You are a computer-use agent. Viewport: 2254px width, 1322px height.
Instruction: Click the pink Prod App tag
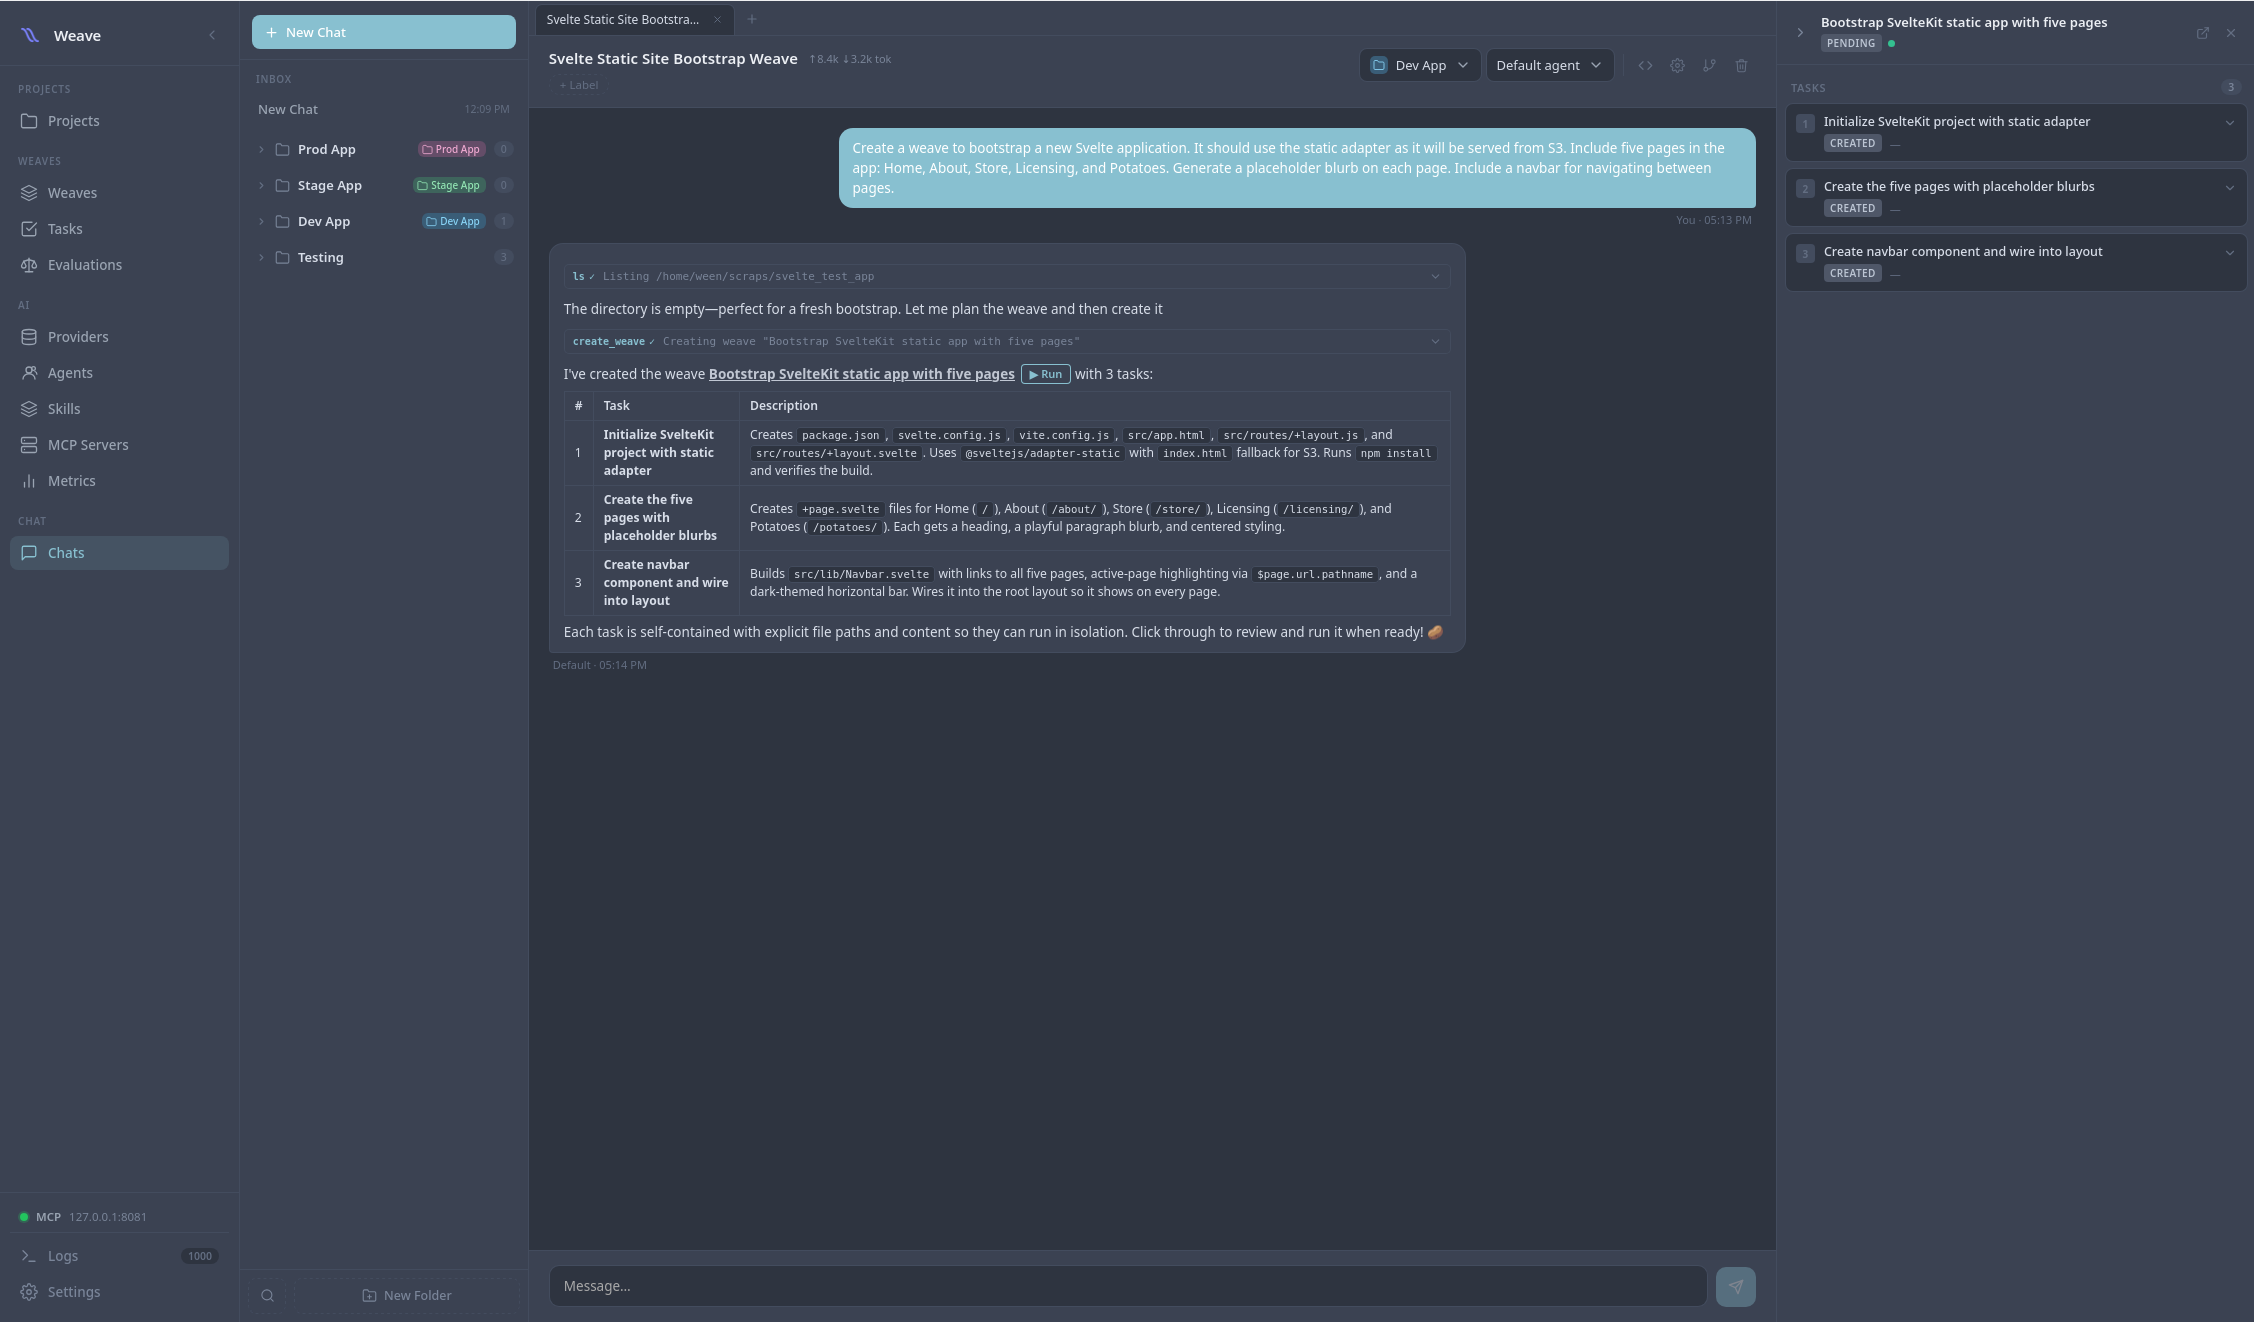[x=451, y=150]
